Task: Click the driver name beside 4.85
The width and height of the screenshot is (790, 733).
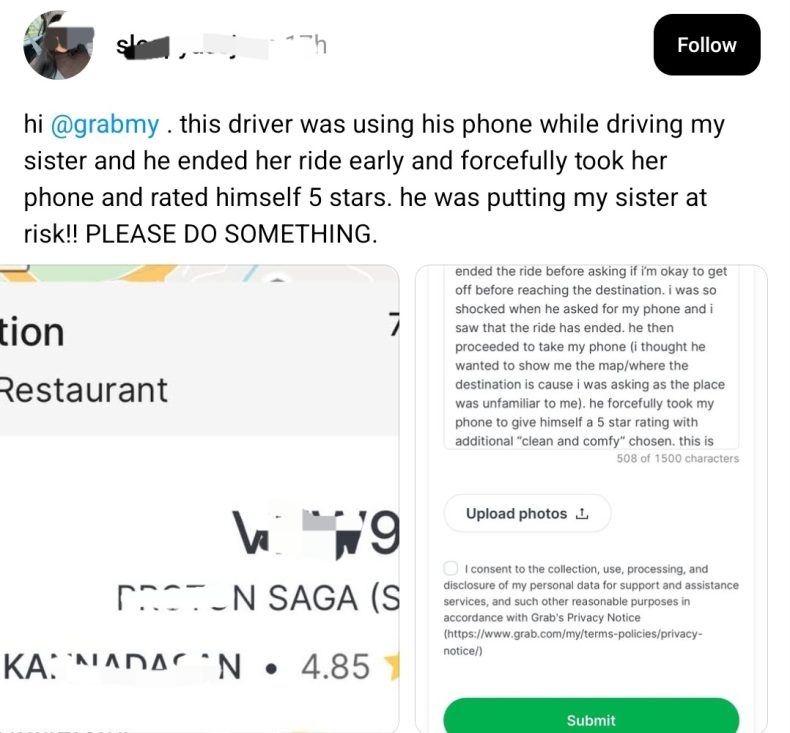Action: 122,666
